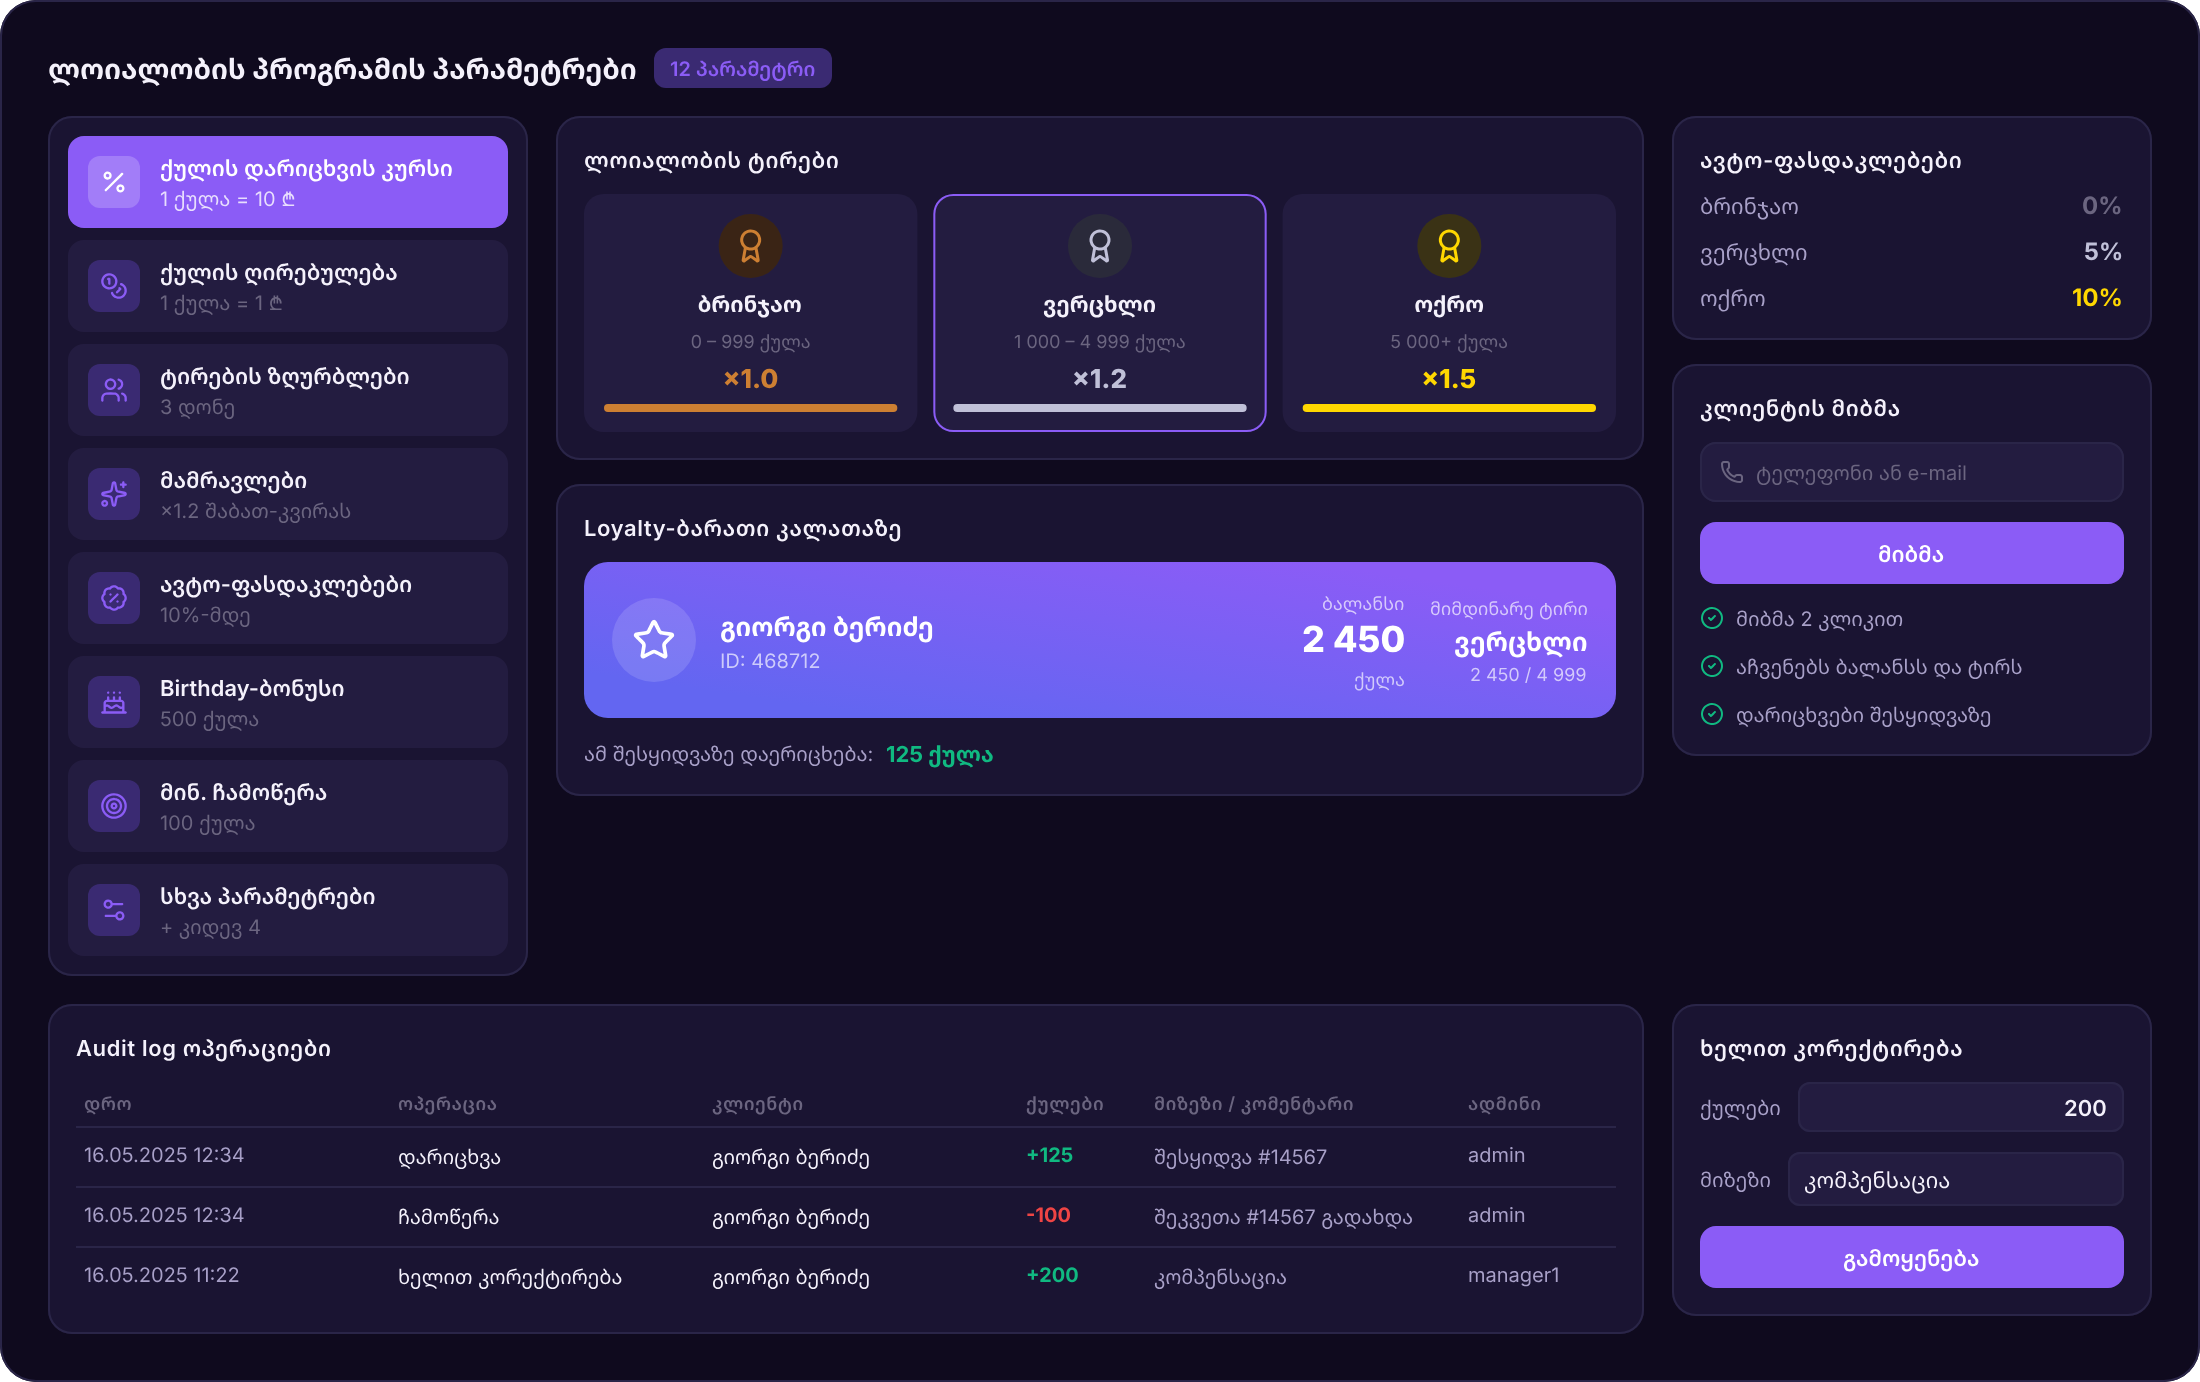Click the percent icon of ქულის დარიცხვის კურსი
Image resolution: width=2200 pixels, height=1382 pixels.
(114, 182)
